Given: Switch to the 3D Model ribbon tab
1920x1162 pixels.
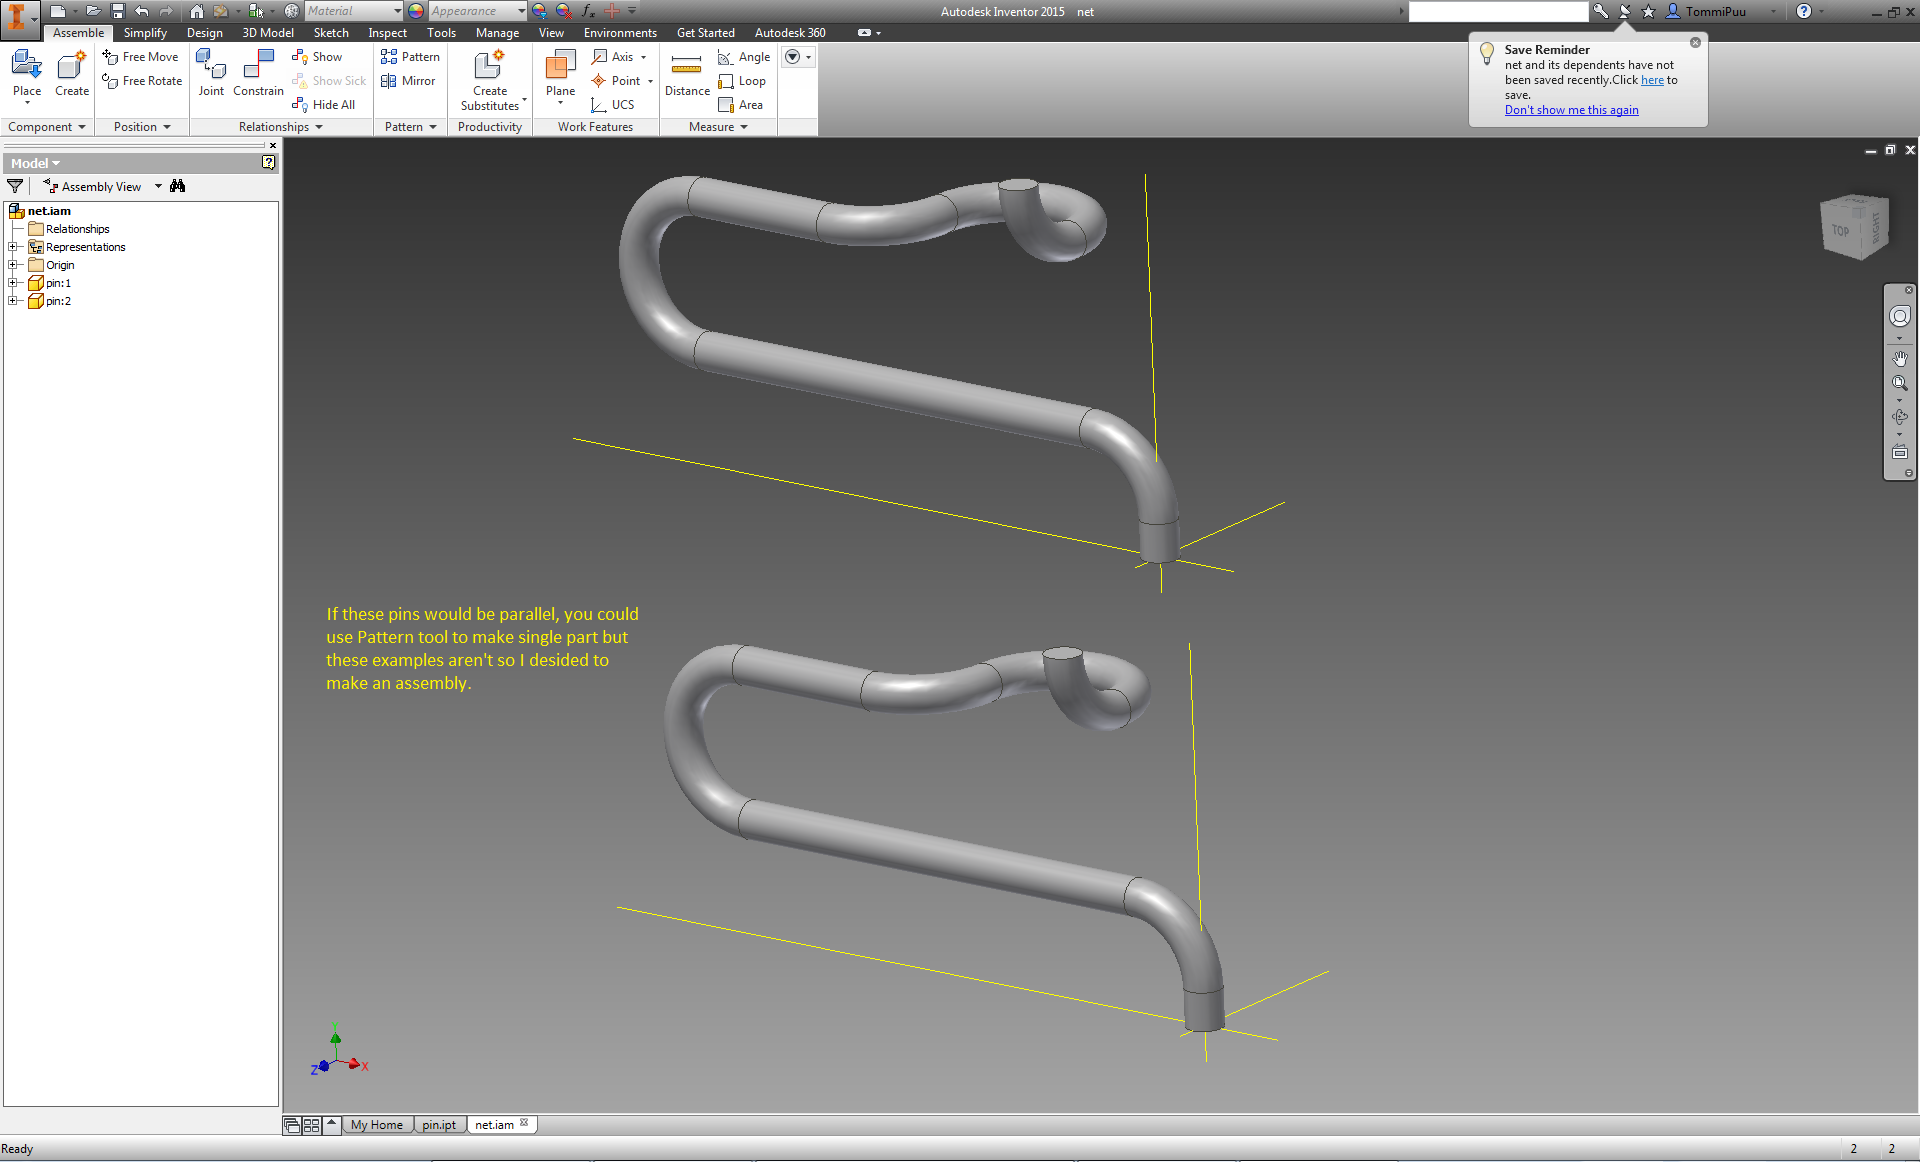Looking at the screenshot, I should point(268,33).
